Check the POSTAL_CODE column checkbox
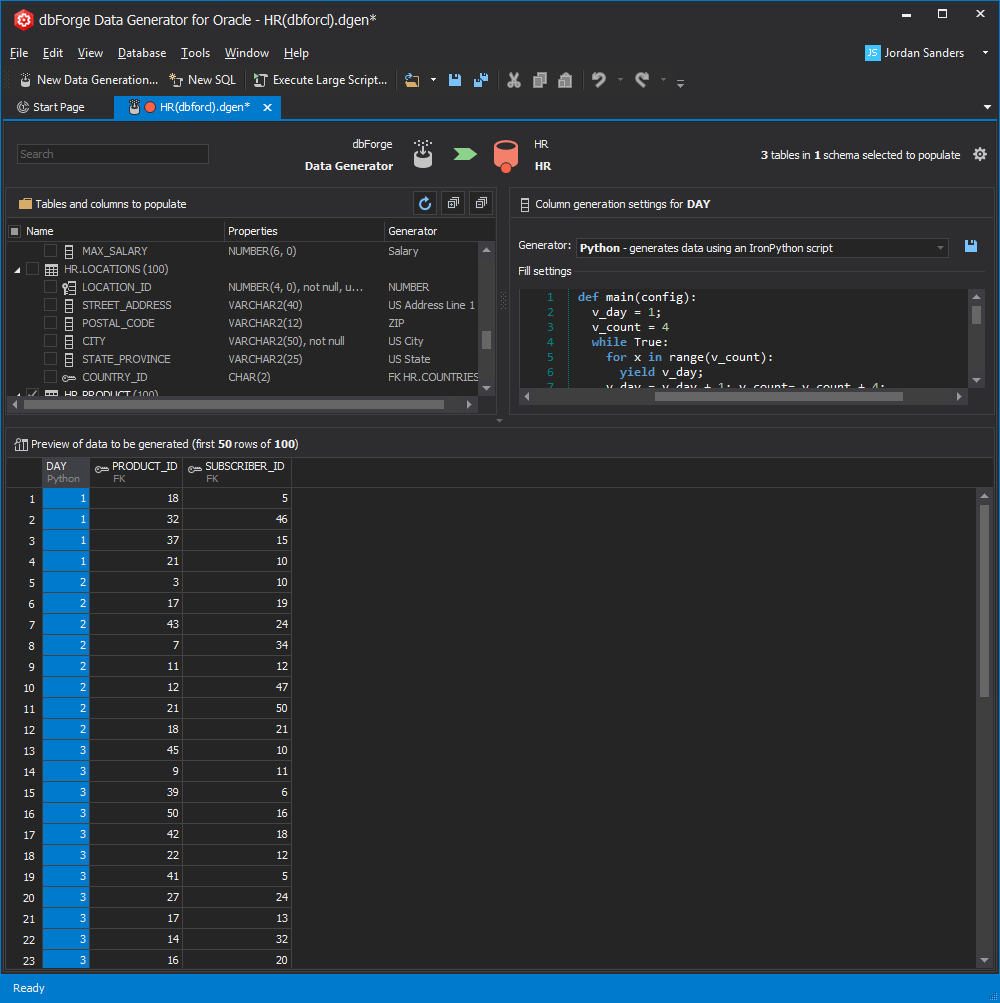1000x1003 pixels. (51, 322)
